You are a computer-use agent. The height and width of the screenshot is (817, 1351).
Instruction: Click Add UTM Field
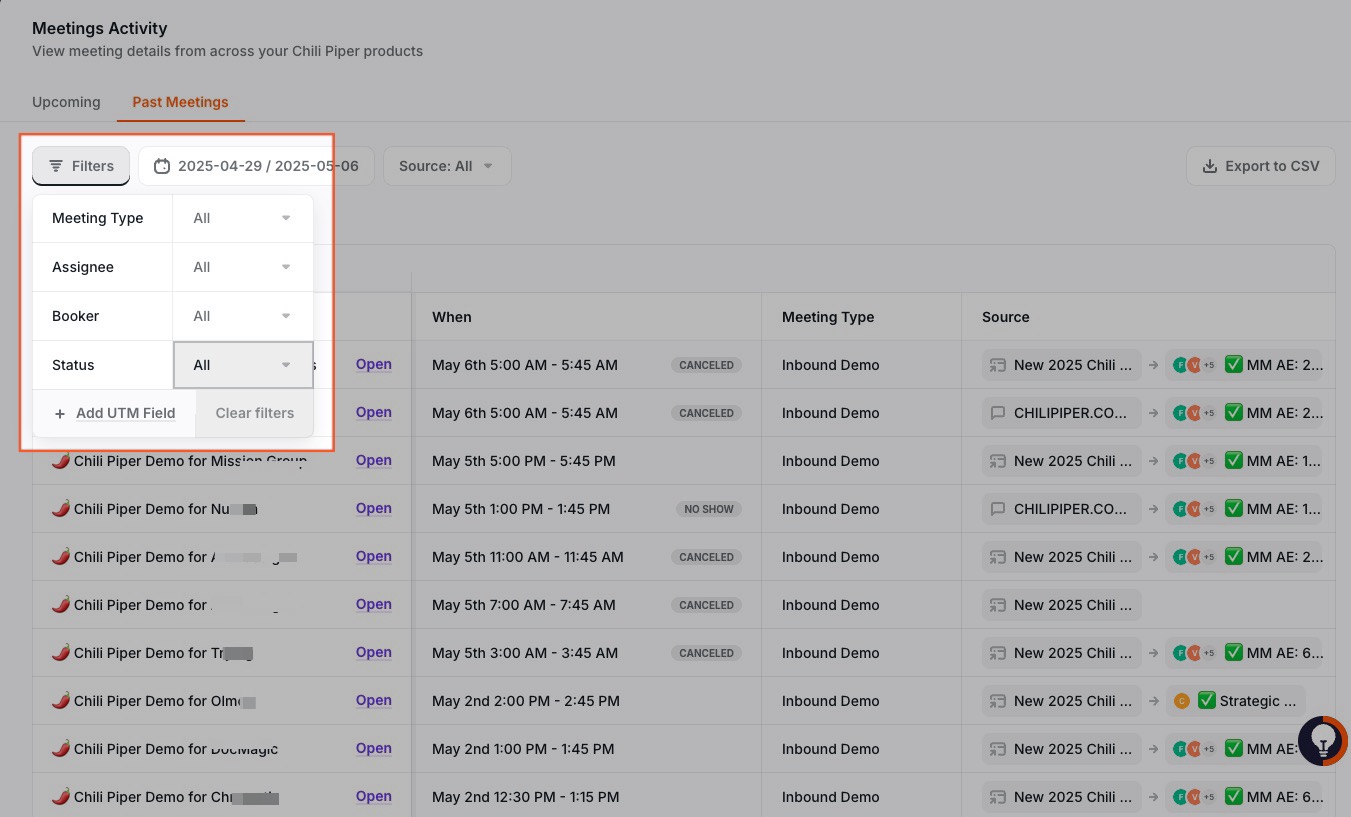click(114, 413)
